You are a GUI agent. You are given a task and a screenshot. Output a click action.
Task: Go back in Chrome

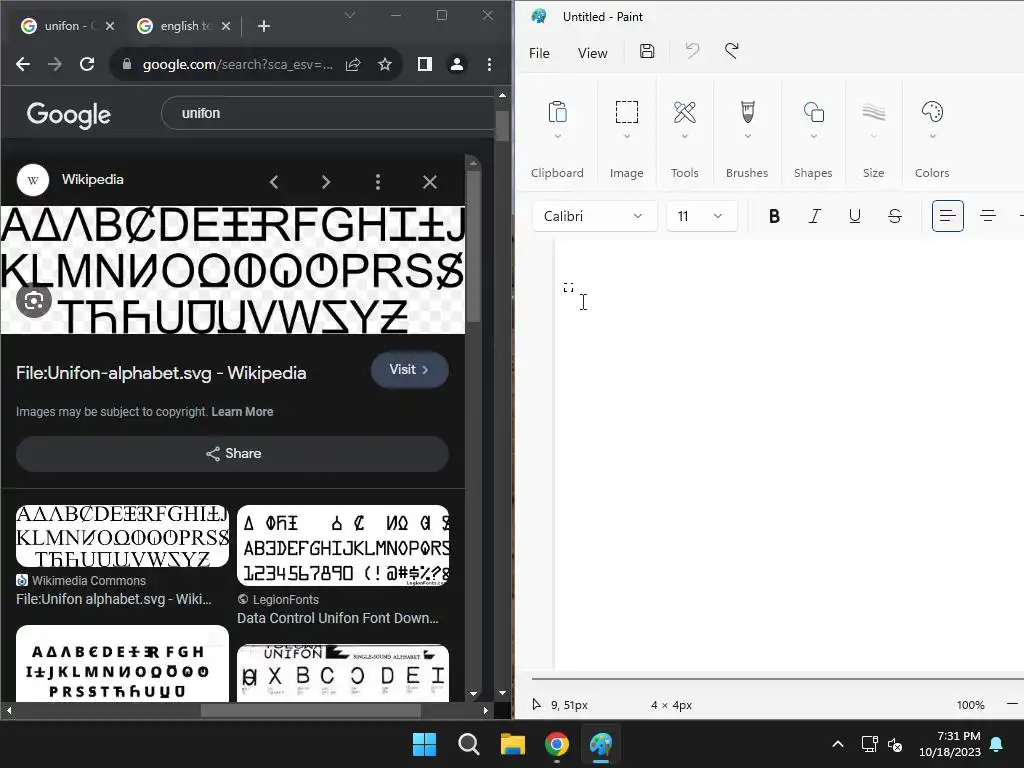click(x=23, y=64)
